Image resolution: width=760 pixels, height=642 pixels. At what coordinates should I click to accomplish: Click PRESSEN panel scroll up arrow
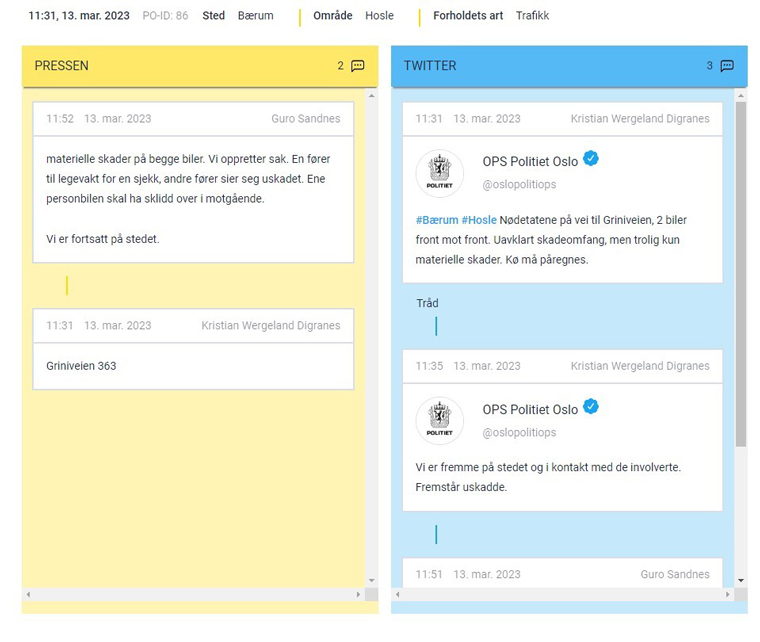[x=371, y=96]
